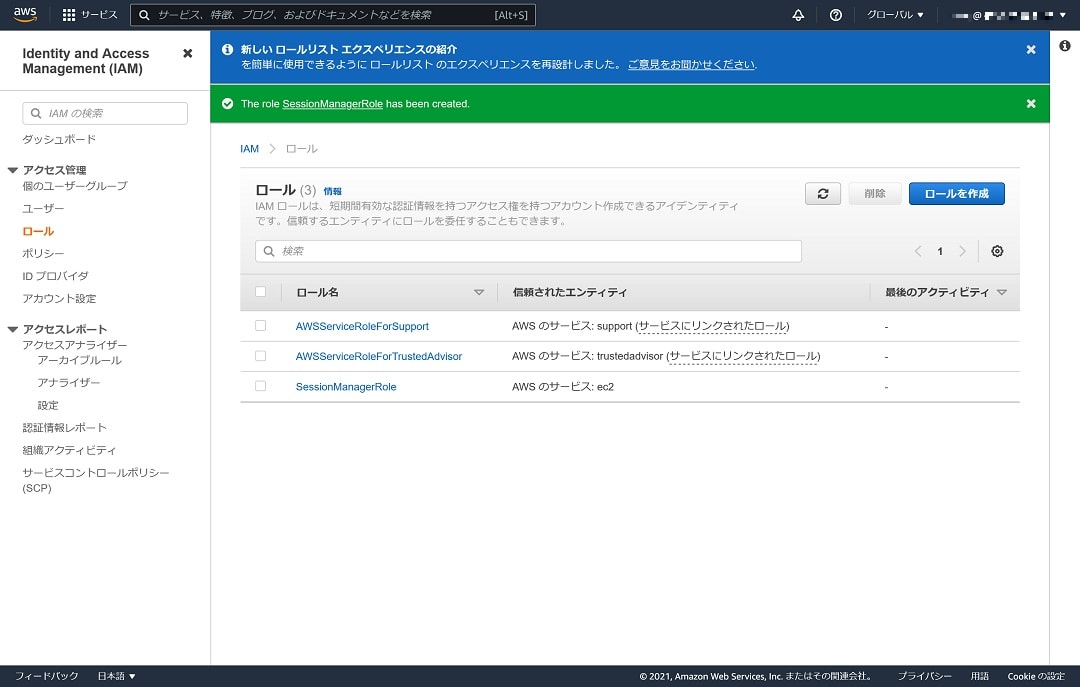Click フィードバック in the footer
This screenshot has height=687, width=1080.
[47, 676]
